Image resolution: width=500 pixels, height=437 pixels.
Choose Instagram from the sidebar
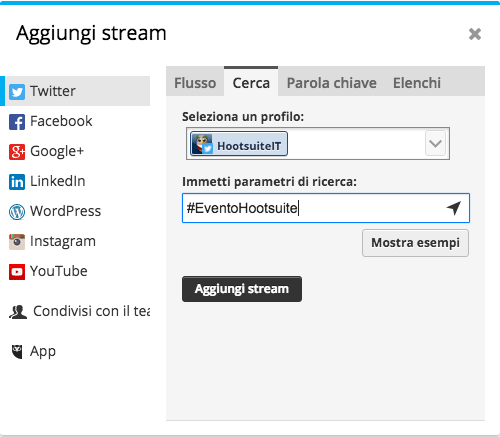pyautogui.click(x=75, y=241)
